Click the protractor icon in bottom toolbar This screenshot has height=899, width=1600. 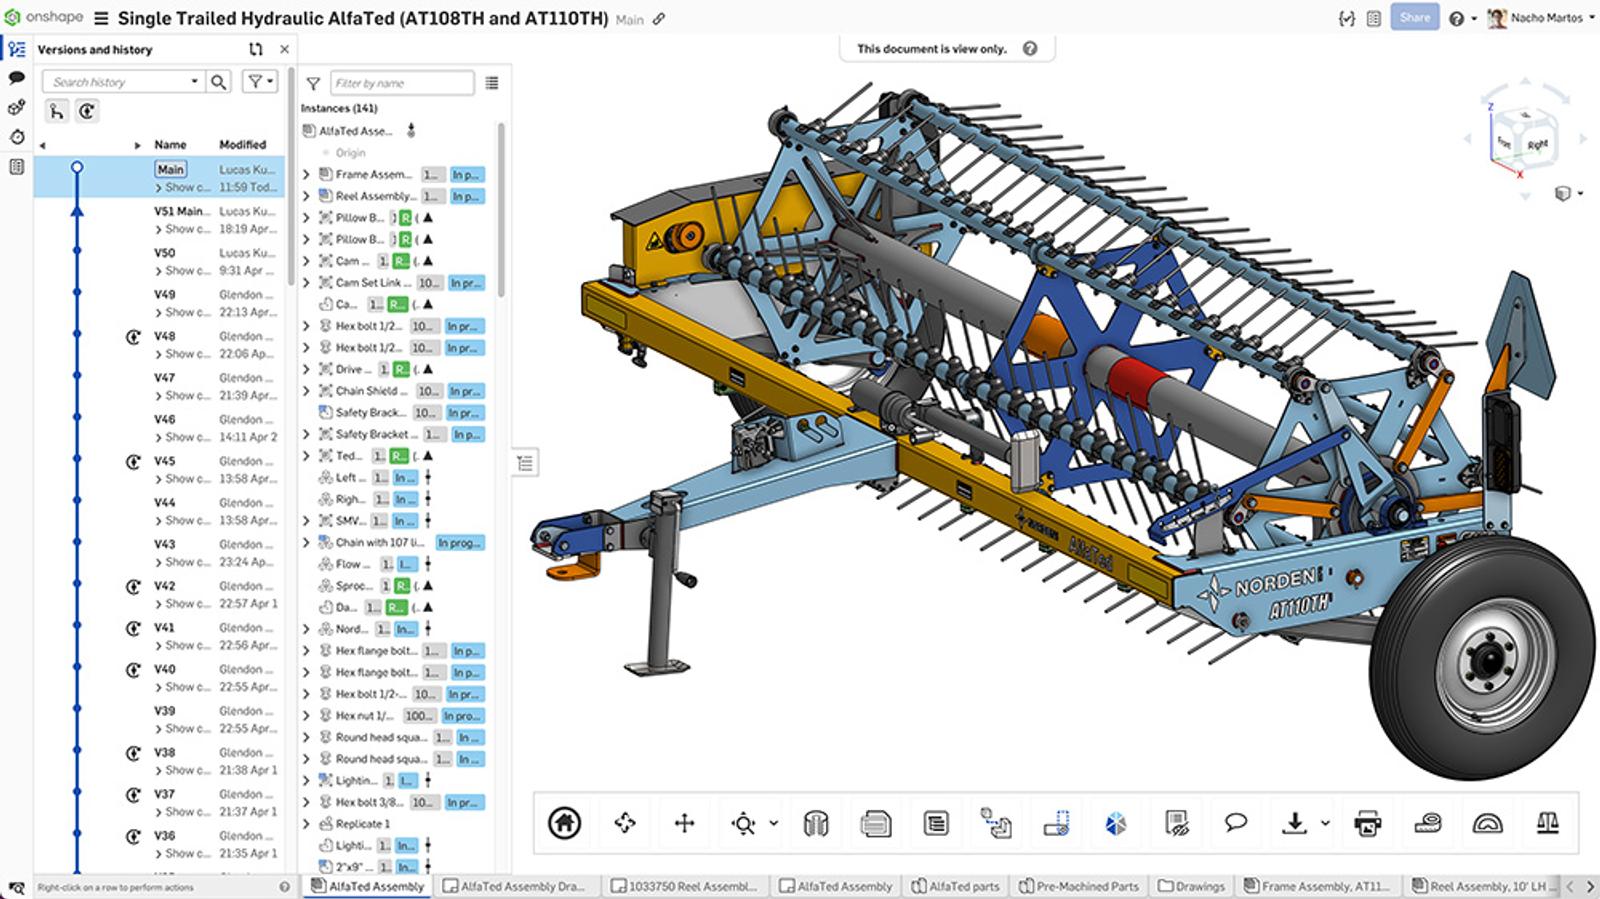pyautogui.click(x=1487, y=823)
